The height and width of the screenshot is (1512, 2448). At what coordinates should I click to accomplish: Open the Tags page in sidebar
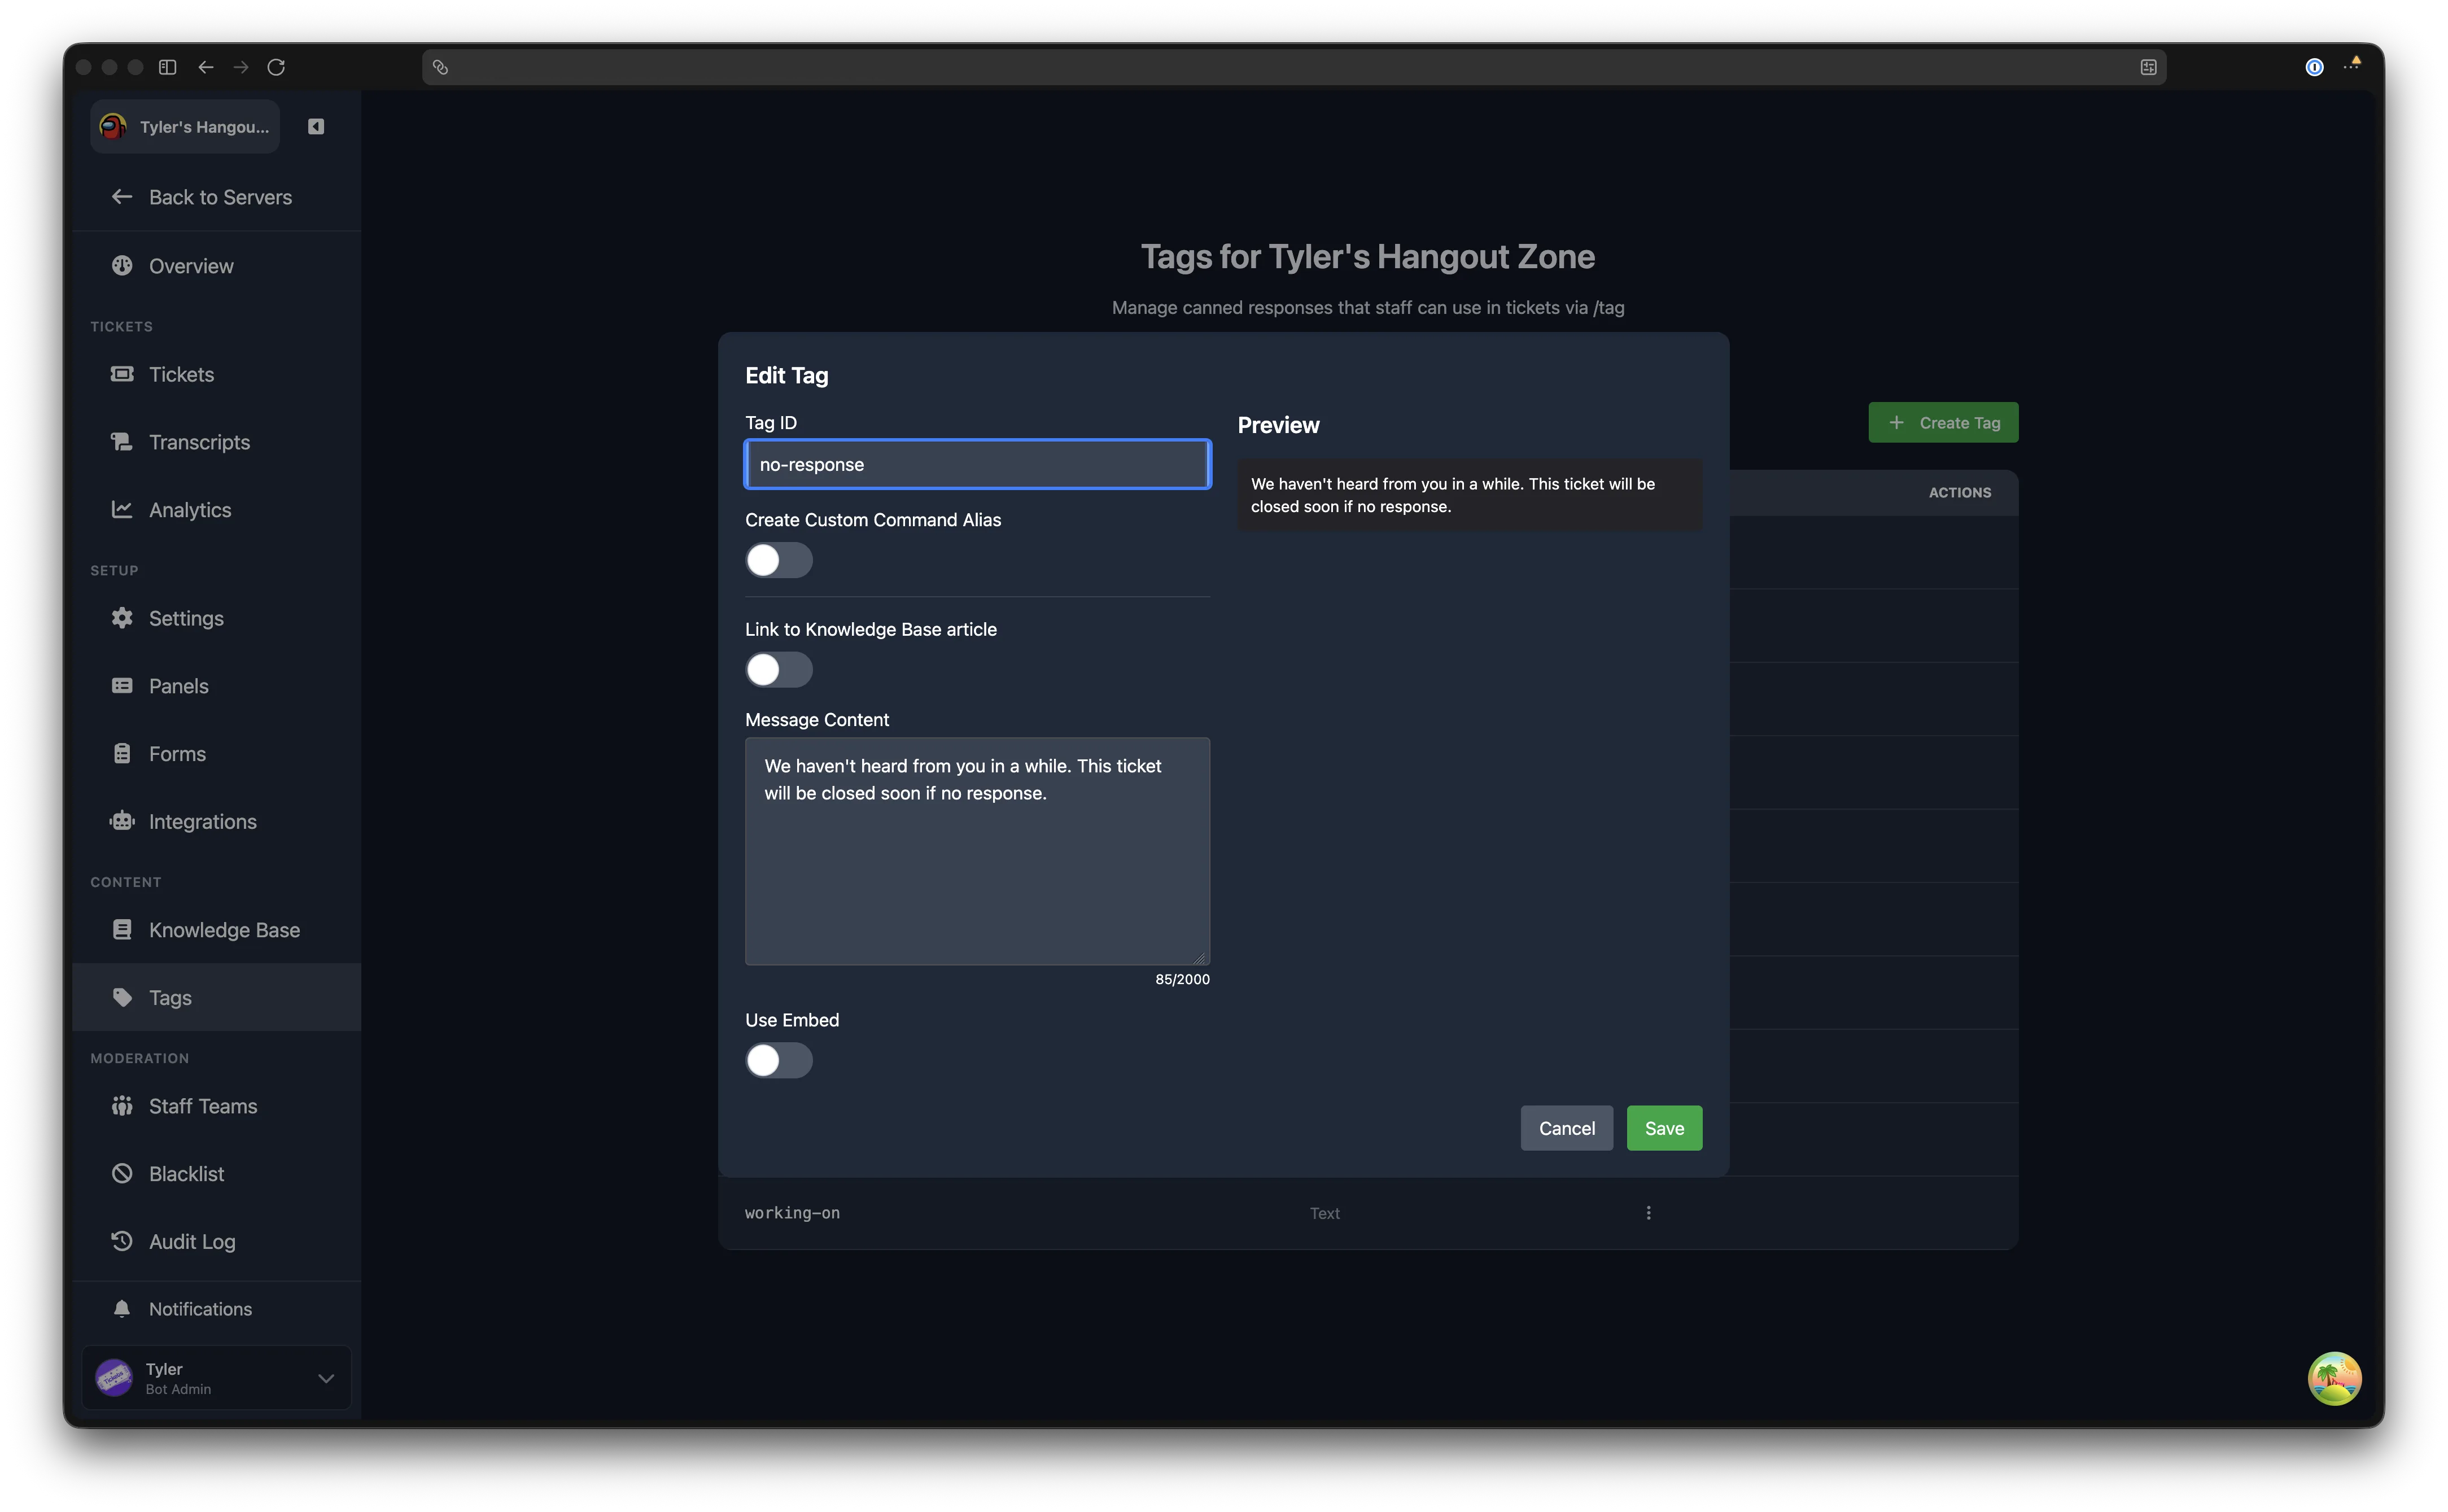pyautogui.click(x=217, y=998)
